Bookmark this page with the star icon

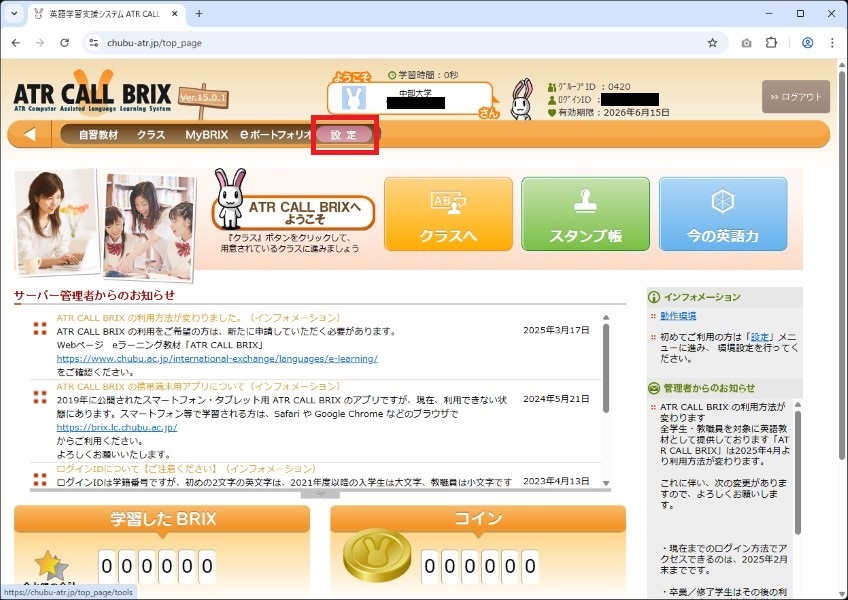[712, 43]
